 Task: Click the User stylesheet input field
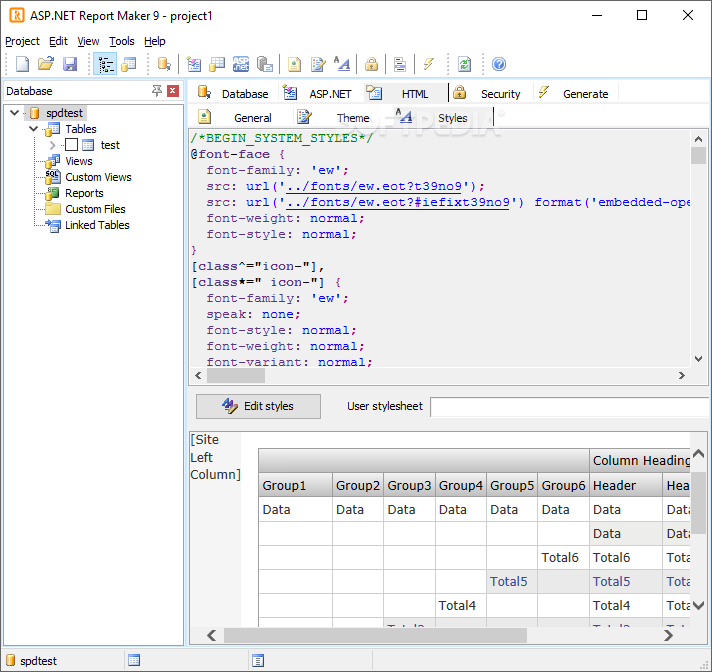[x=569, y=407]
